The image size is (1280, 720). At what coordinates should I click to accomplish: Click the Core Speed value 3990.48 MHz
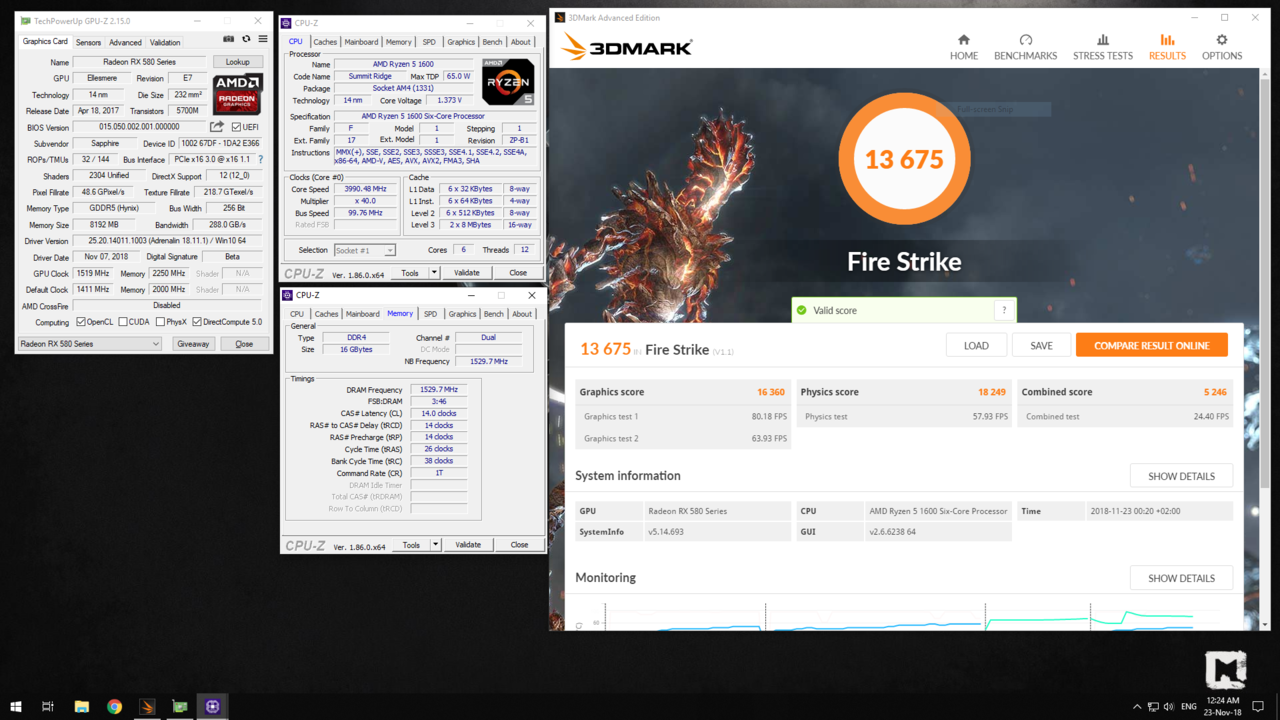(x=364, y=189)
